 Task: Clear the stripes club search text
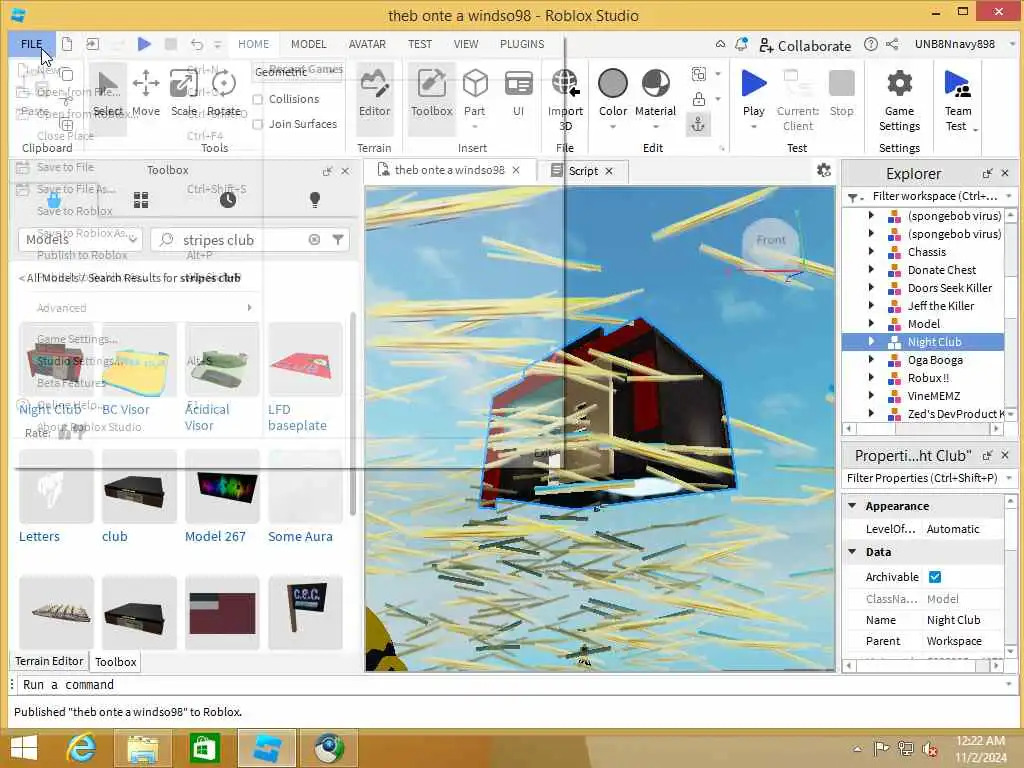(x=314, y=240)
